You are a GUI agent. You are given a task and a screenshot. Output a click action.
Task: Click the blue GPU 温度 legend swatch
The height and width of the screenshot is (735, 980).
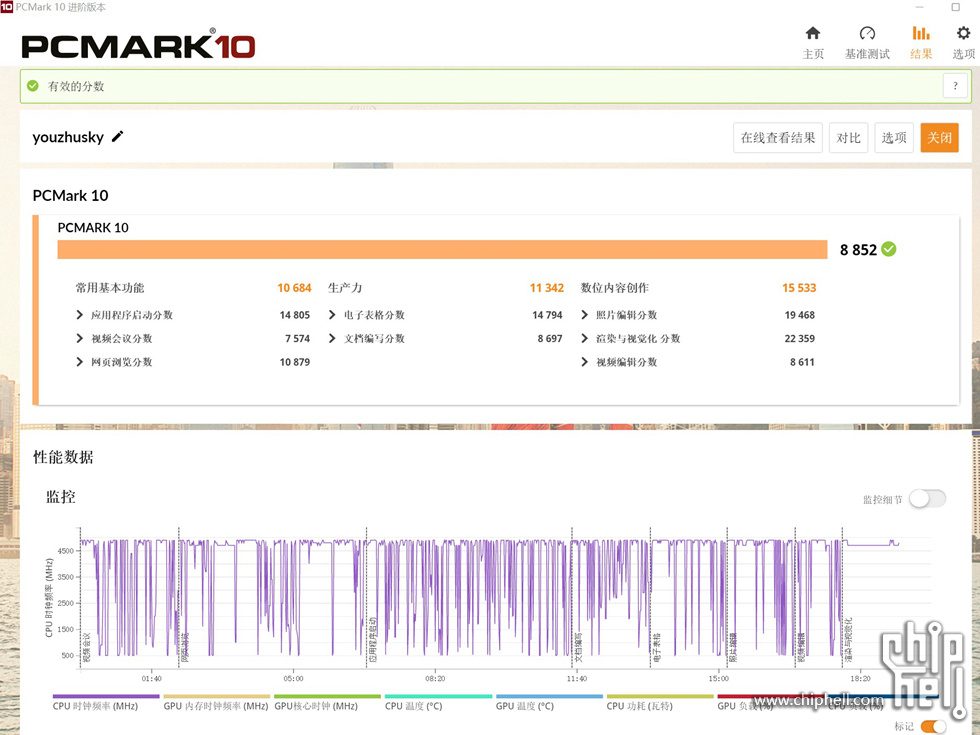pyautogui.click(x=549, y=696)
